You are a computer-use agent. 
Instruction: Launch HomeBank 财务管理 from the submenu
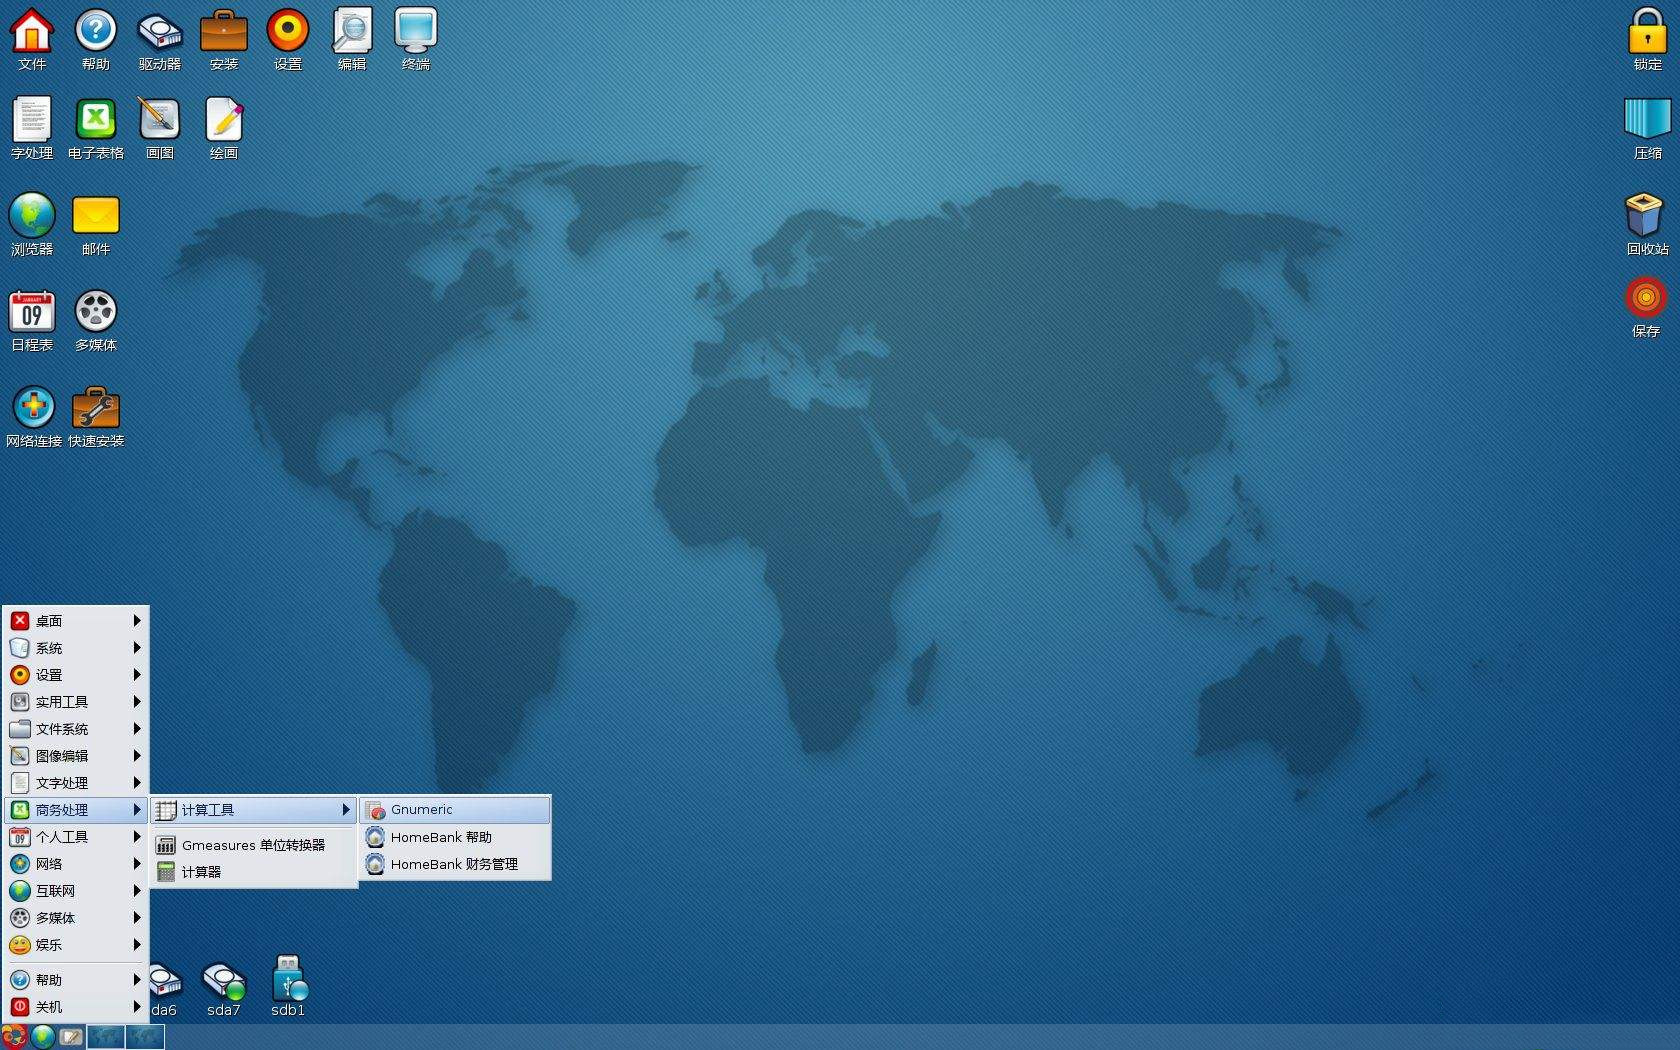(x=455, y=864)
